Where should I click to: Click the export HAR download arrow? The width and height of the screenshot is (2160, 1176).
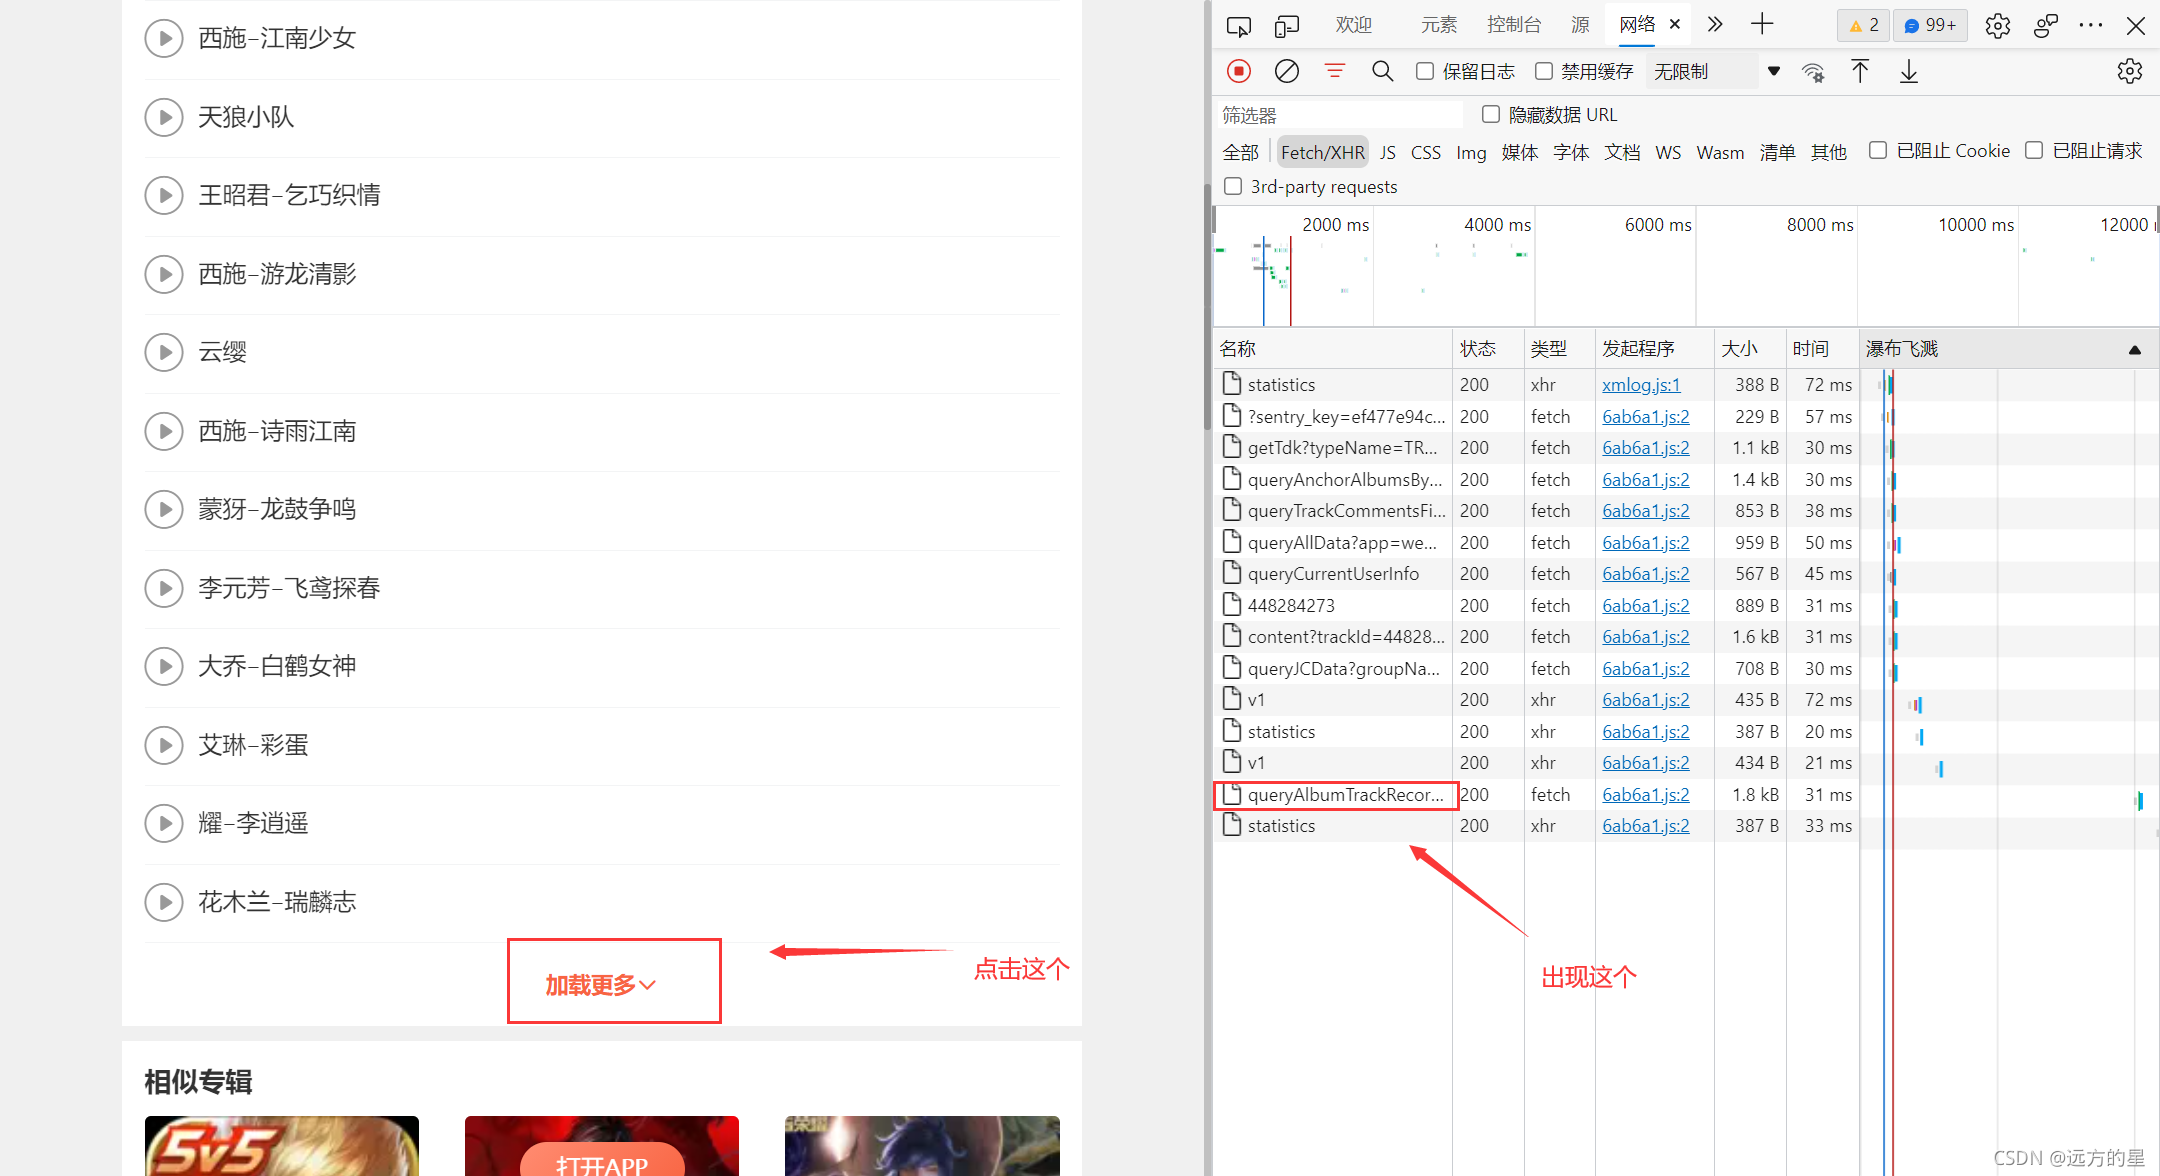click(1909, 71)
